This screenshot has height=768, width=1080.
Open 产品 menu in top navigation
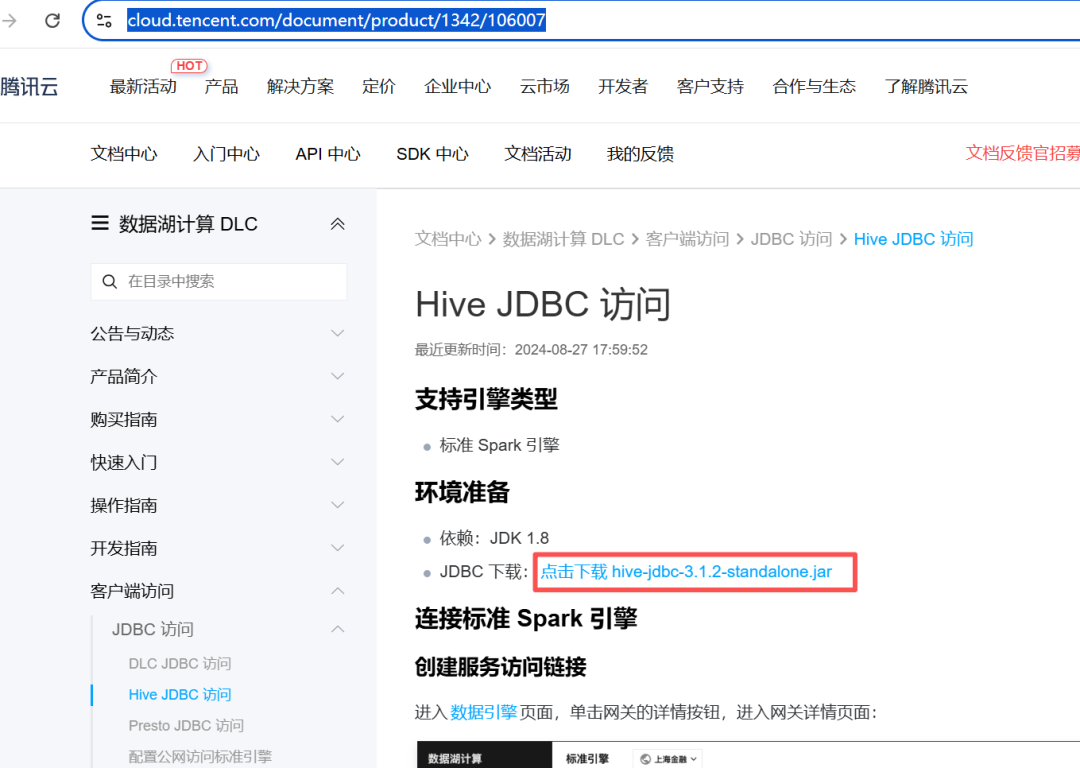[221, 87]
